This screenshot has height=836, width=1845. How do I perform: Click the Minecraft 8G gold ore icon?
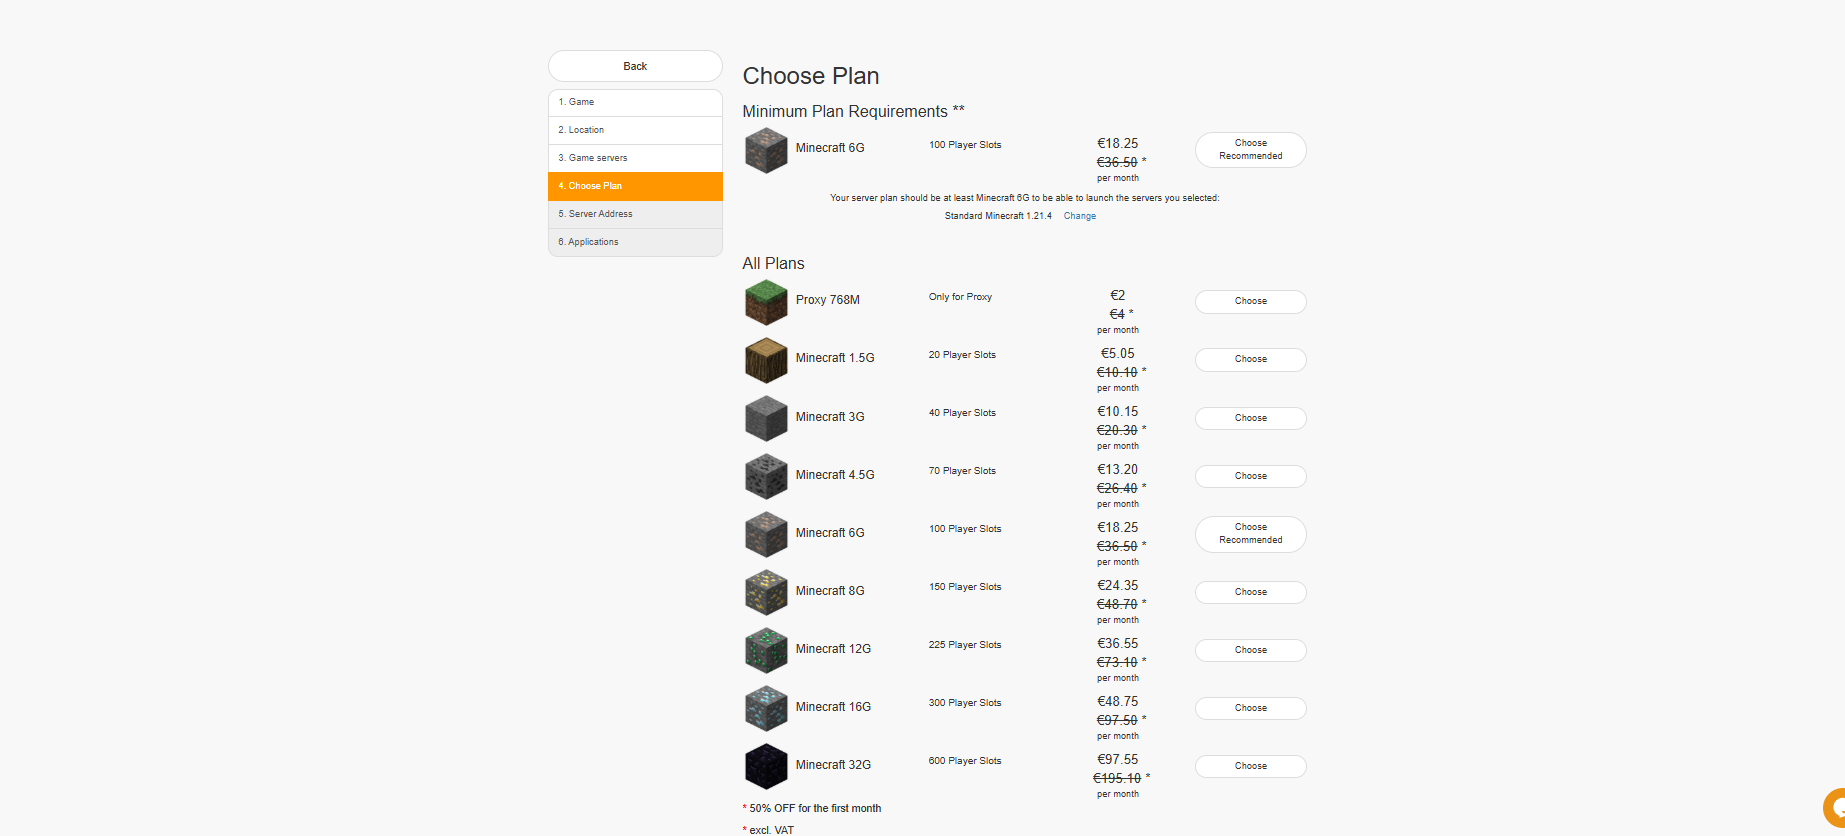tap(766, 592)
